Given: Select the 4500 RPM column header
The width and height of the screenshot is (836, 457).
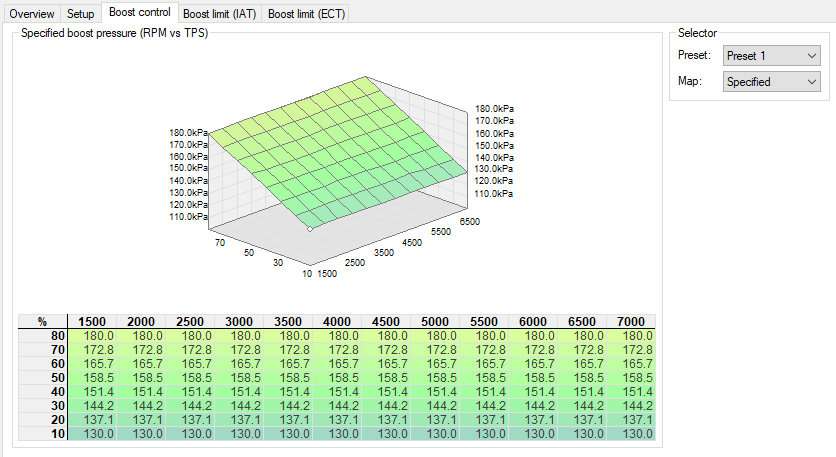Looking at the screenshot, I should point(386,322).
